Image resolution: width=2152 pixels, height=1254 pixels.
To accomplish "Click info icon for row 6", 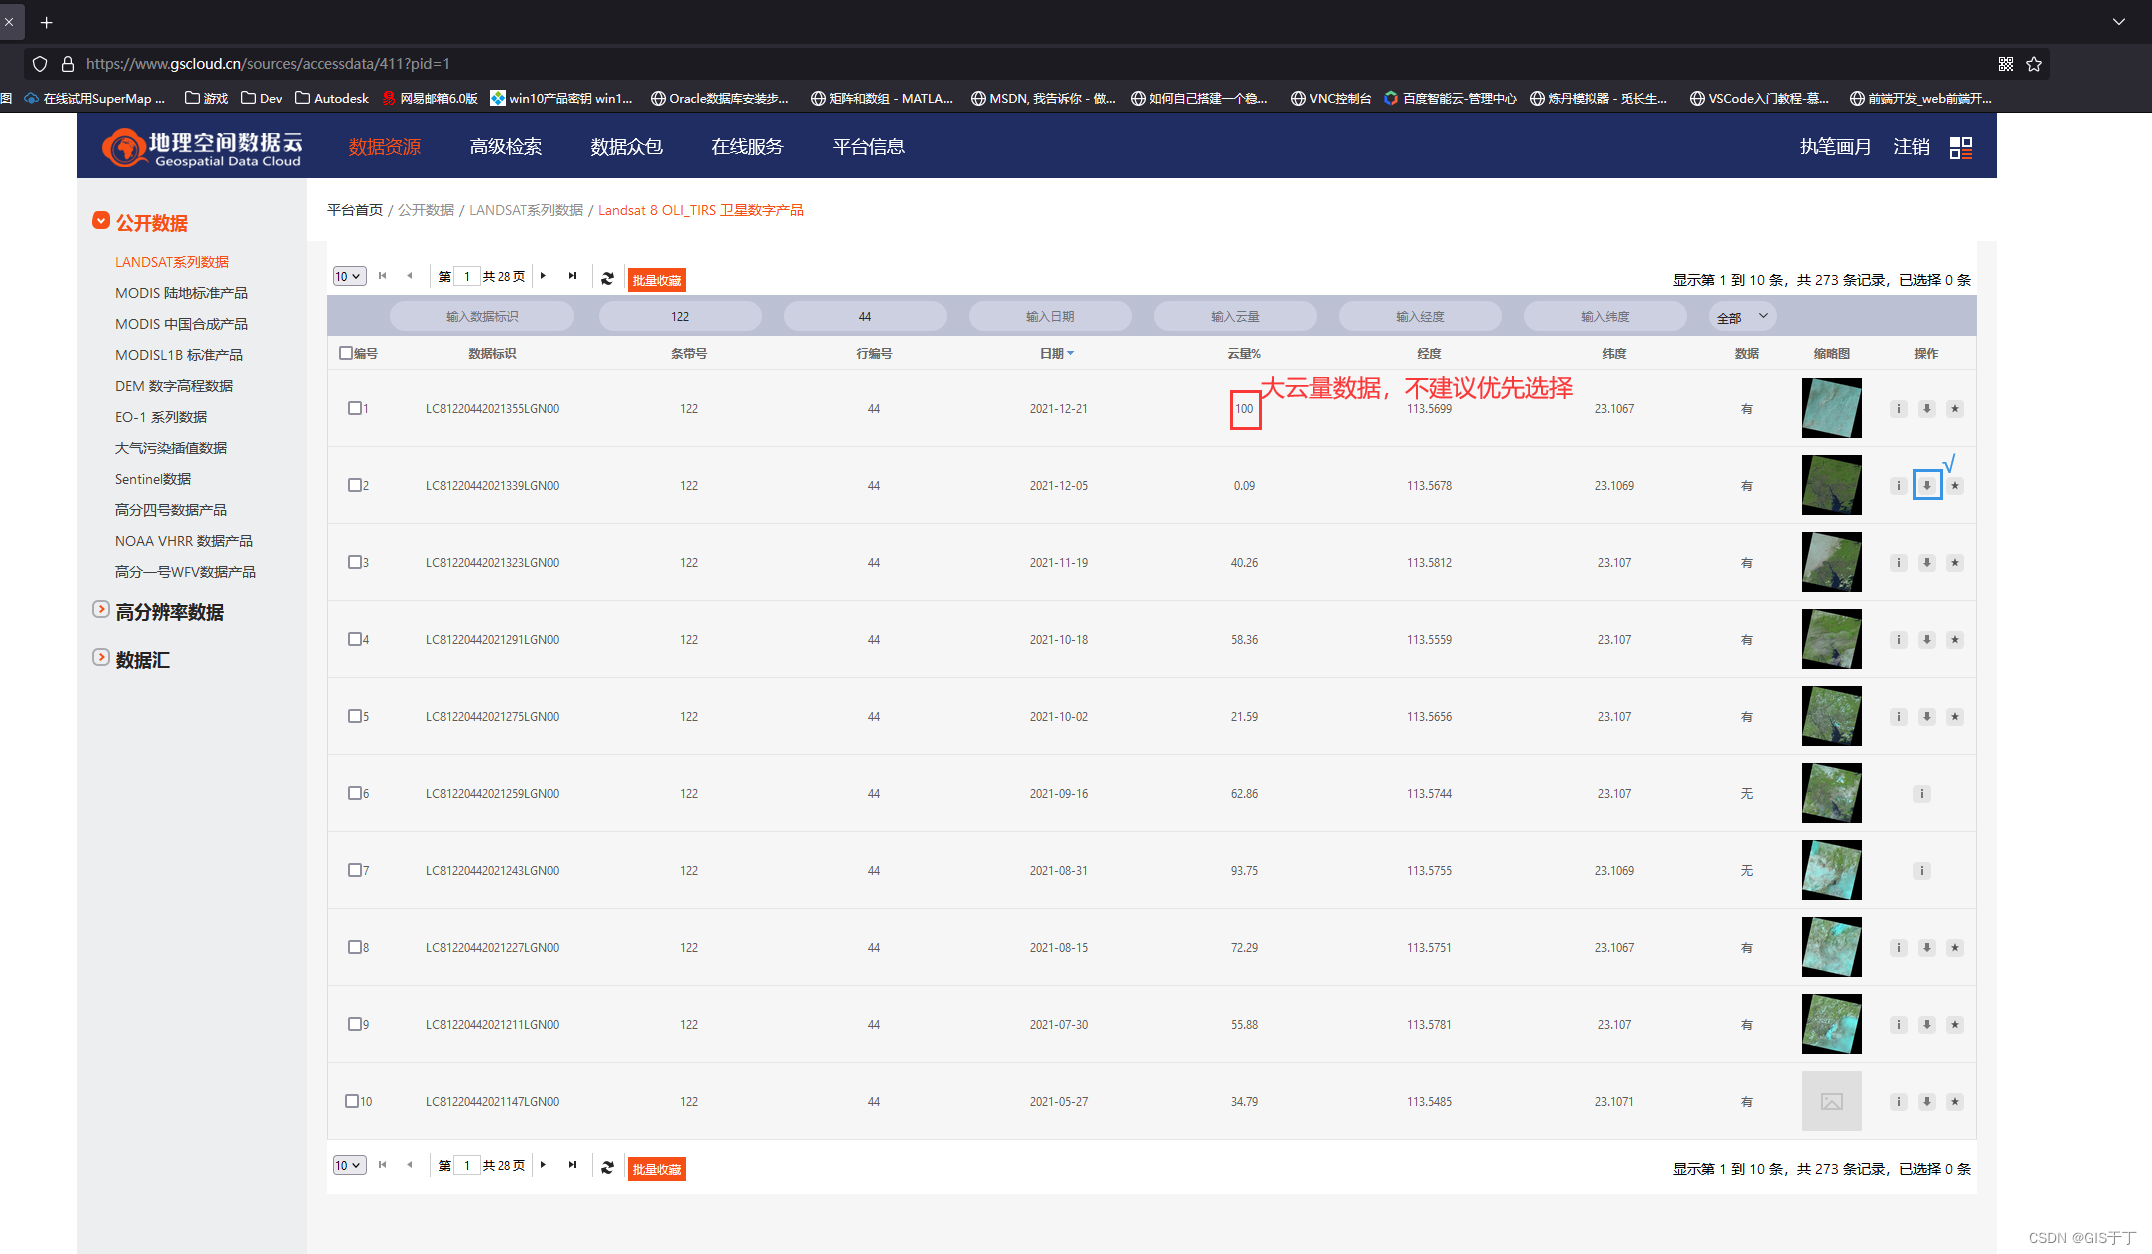I will coord(1921,794).
